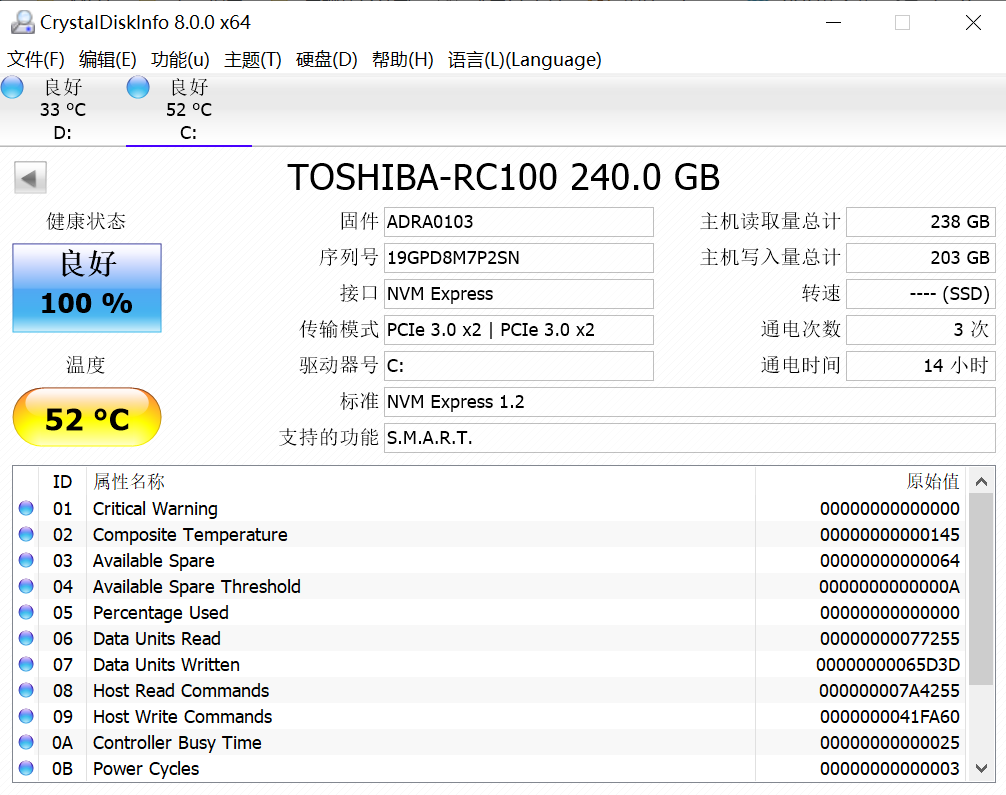1006x795 pixels.
Task: Click the total host reads value 238 GB
Action: click(x=921, y=222)
